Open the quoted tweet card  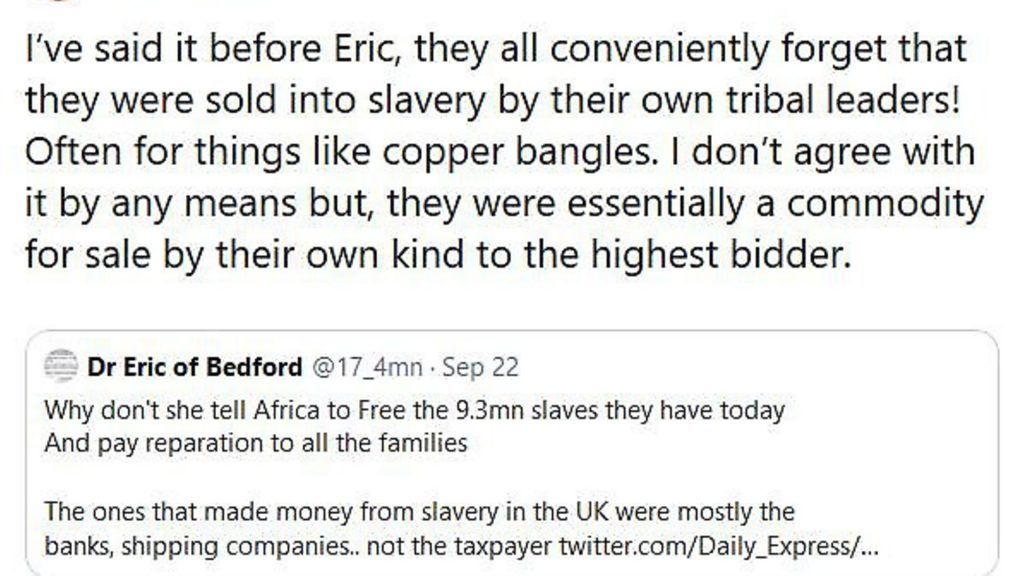coord(512,453)
